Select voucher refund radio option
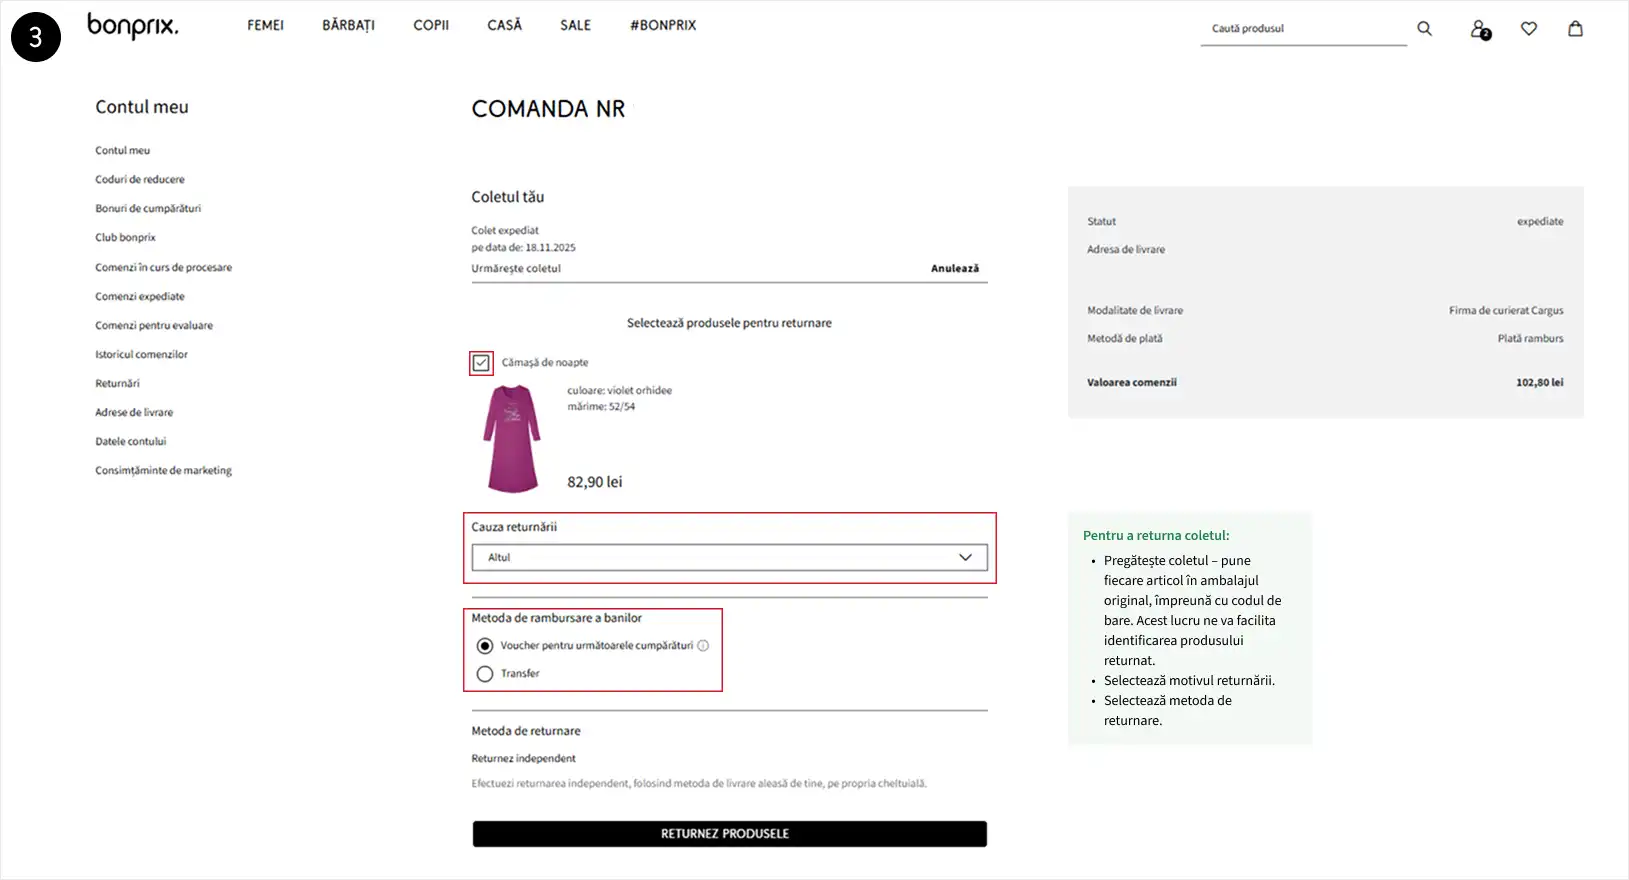Screen dimensions: 1629x880 (x=485, y=646)
